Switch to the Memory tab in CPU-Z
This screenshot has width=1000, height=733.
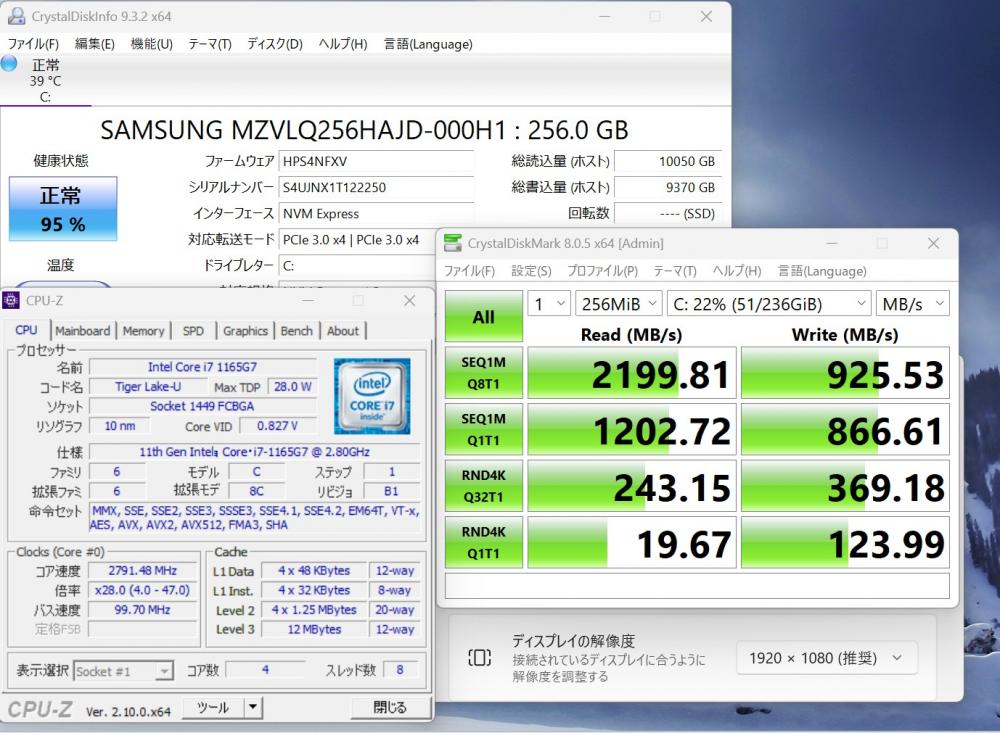pos(143,331)
